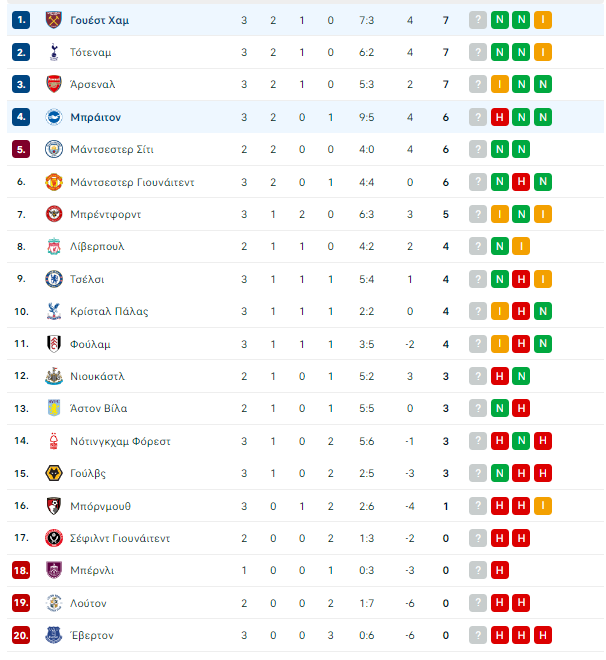Click the orange I result badge for Λίβερπουλ
Viewport: 606px width, 660px height.
(x=521, y=246)
